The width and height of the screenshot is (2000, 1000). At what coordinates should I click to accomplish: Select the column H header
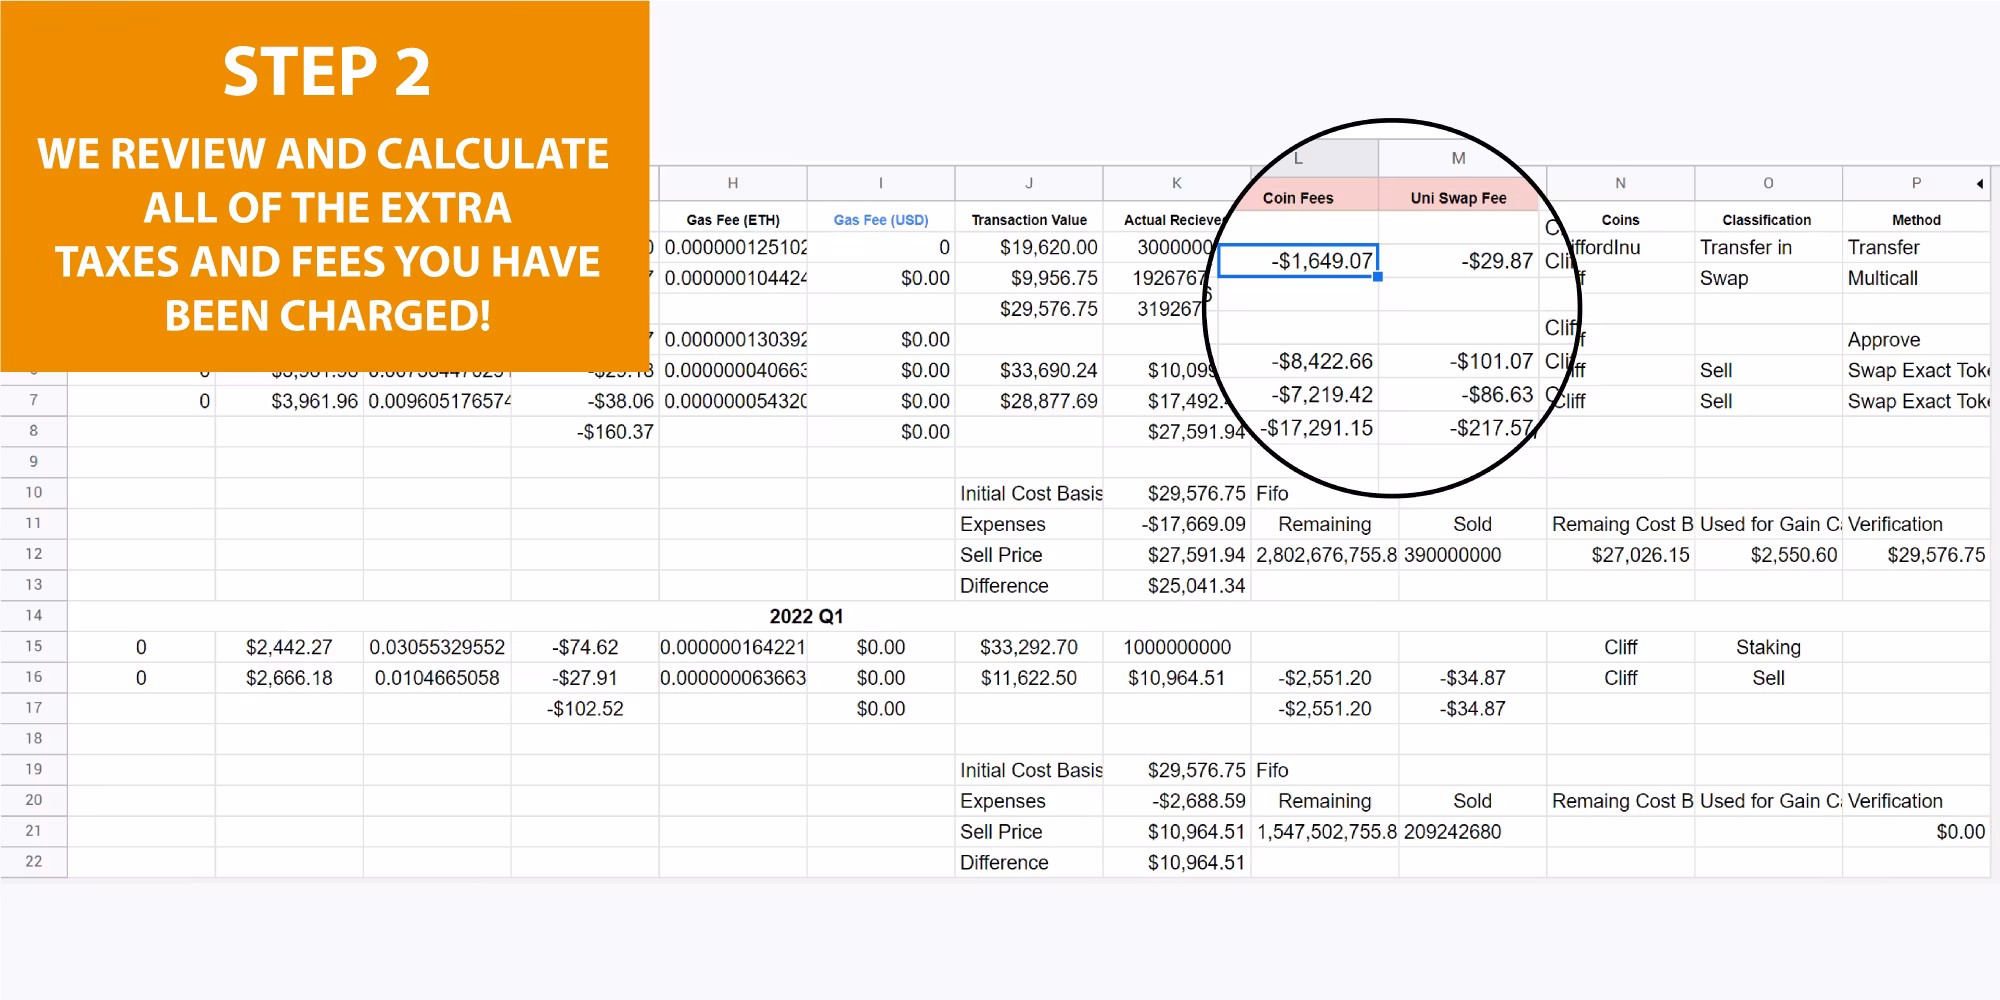click(732, 184)
